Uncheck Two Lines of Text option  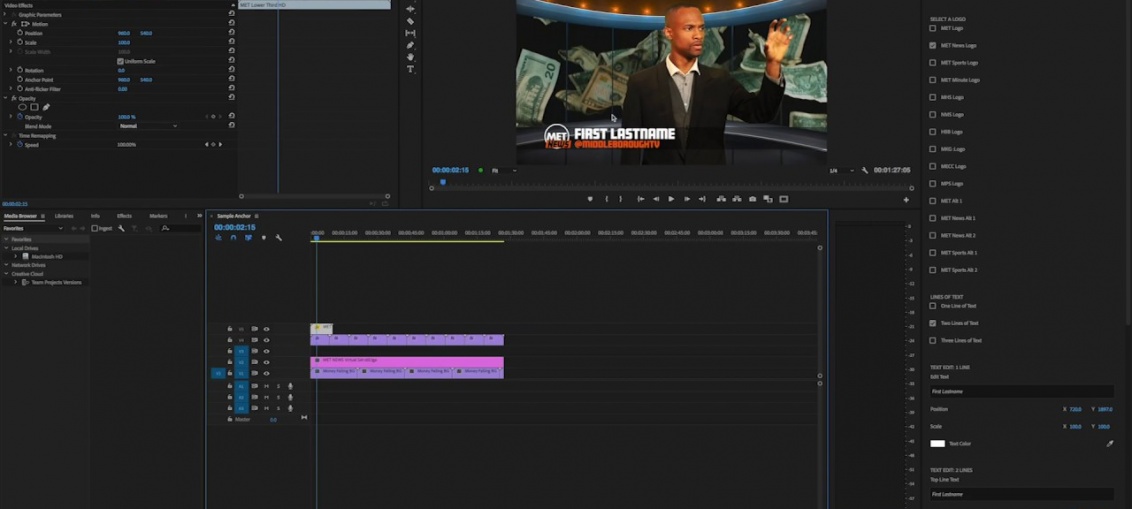933,323
